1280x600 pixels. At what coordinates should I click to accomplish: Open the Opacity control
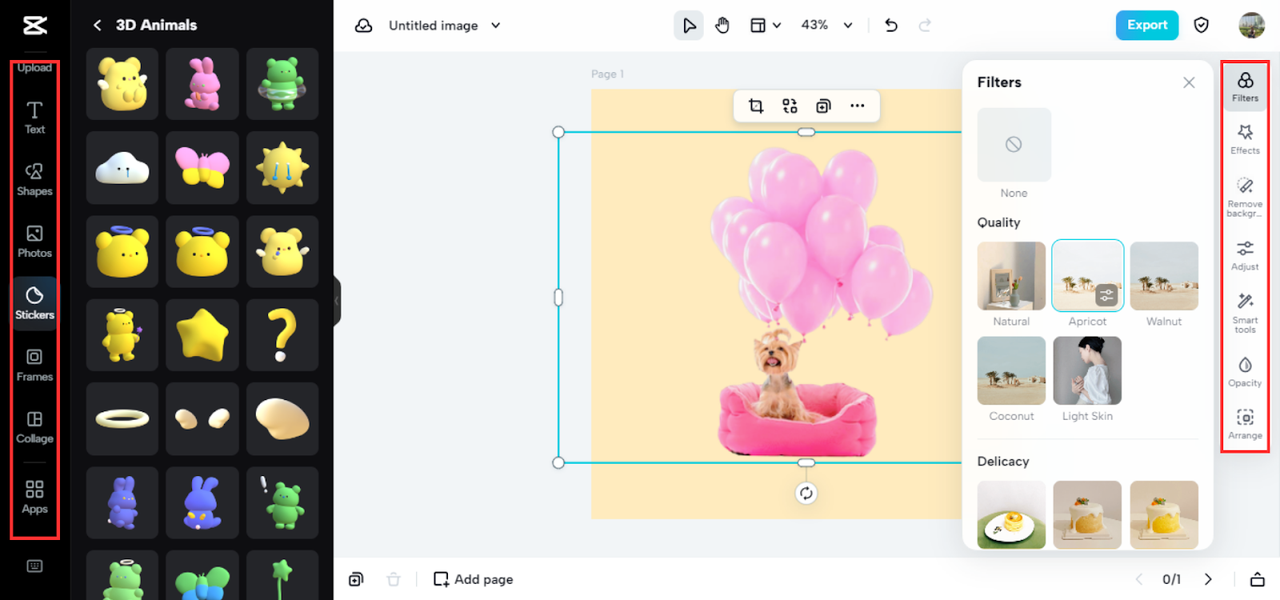(1245, 371)
